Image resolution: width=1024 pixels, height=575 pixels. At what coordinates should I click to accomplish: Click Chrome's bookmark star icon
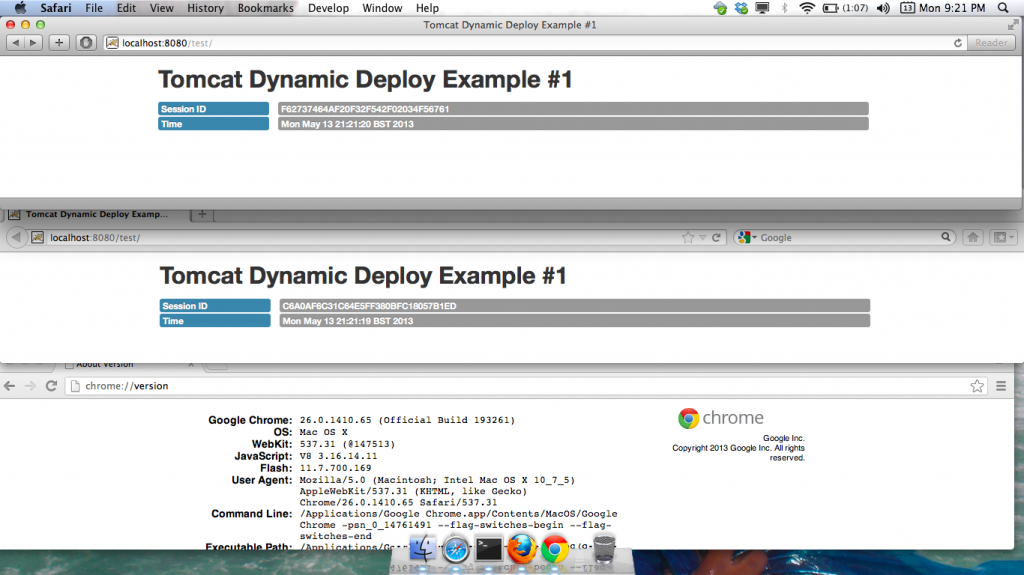click(977, 386)
